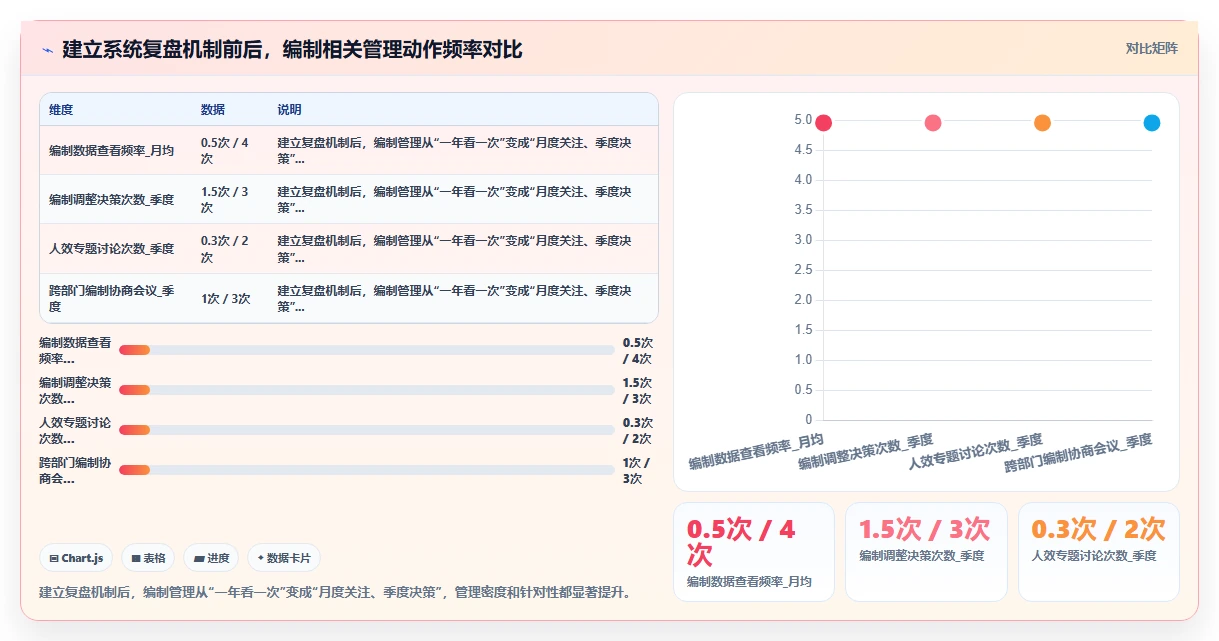Click table value 1次 / 3次
The image size is (1219, 641).
pos(226,298)
